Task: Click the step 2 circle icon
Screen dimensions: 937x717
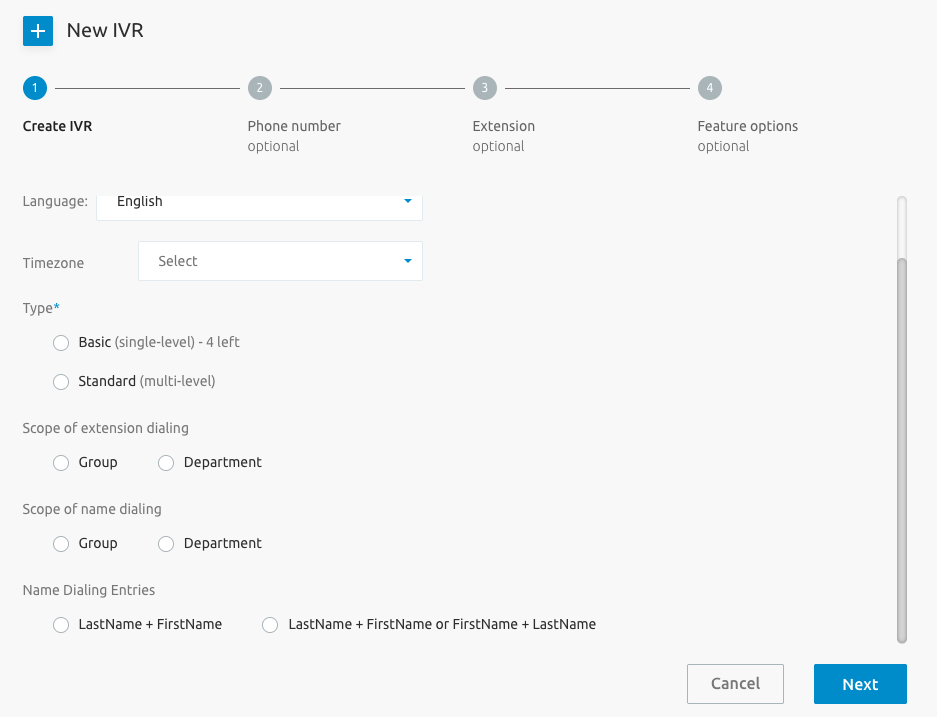Action: (x=259, y=88)
